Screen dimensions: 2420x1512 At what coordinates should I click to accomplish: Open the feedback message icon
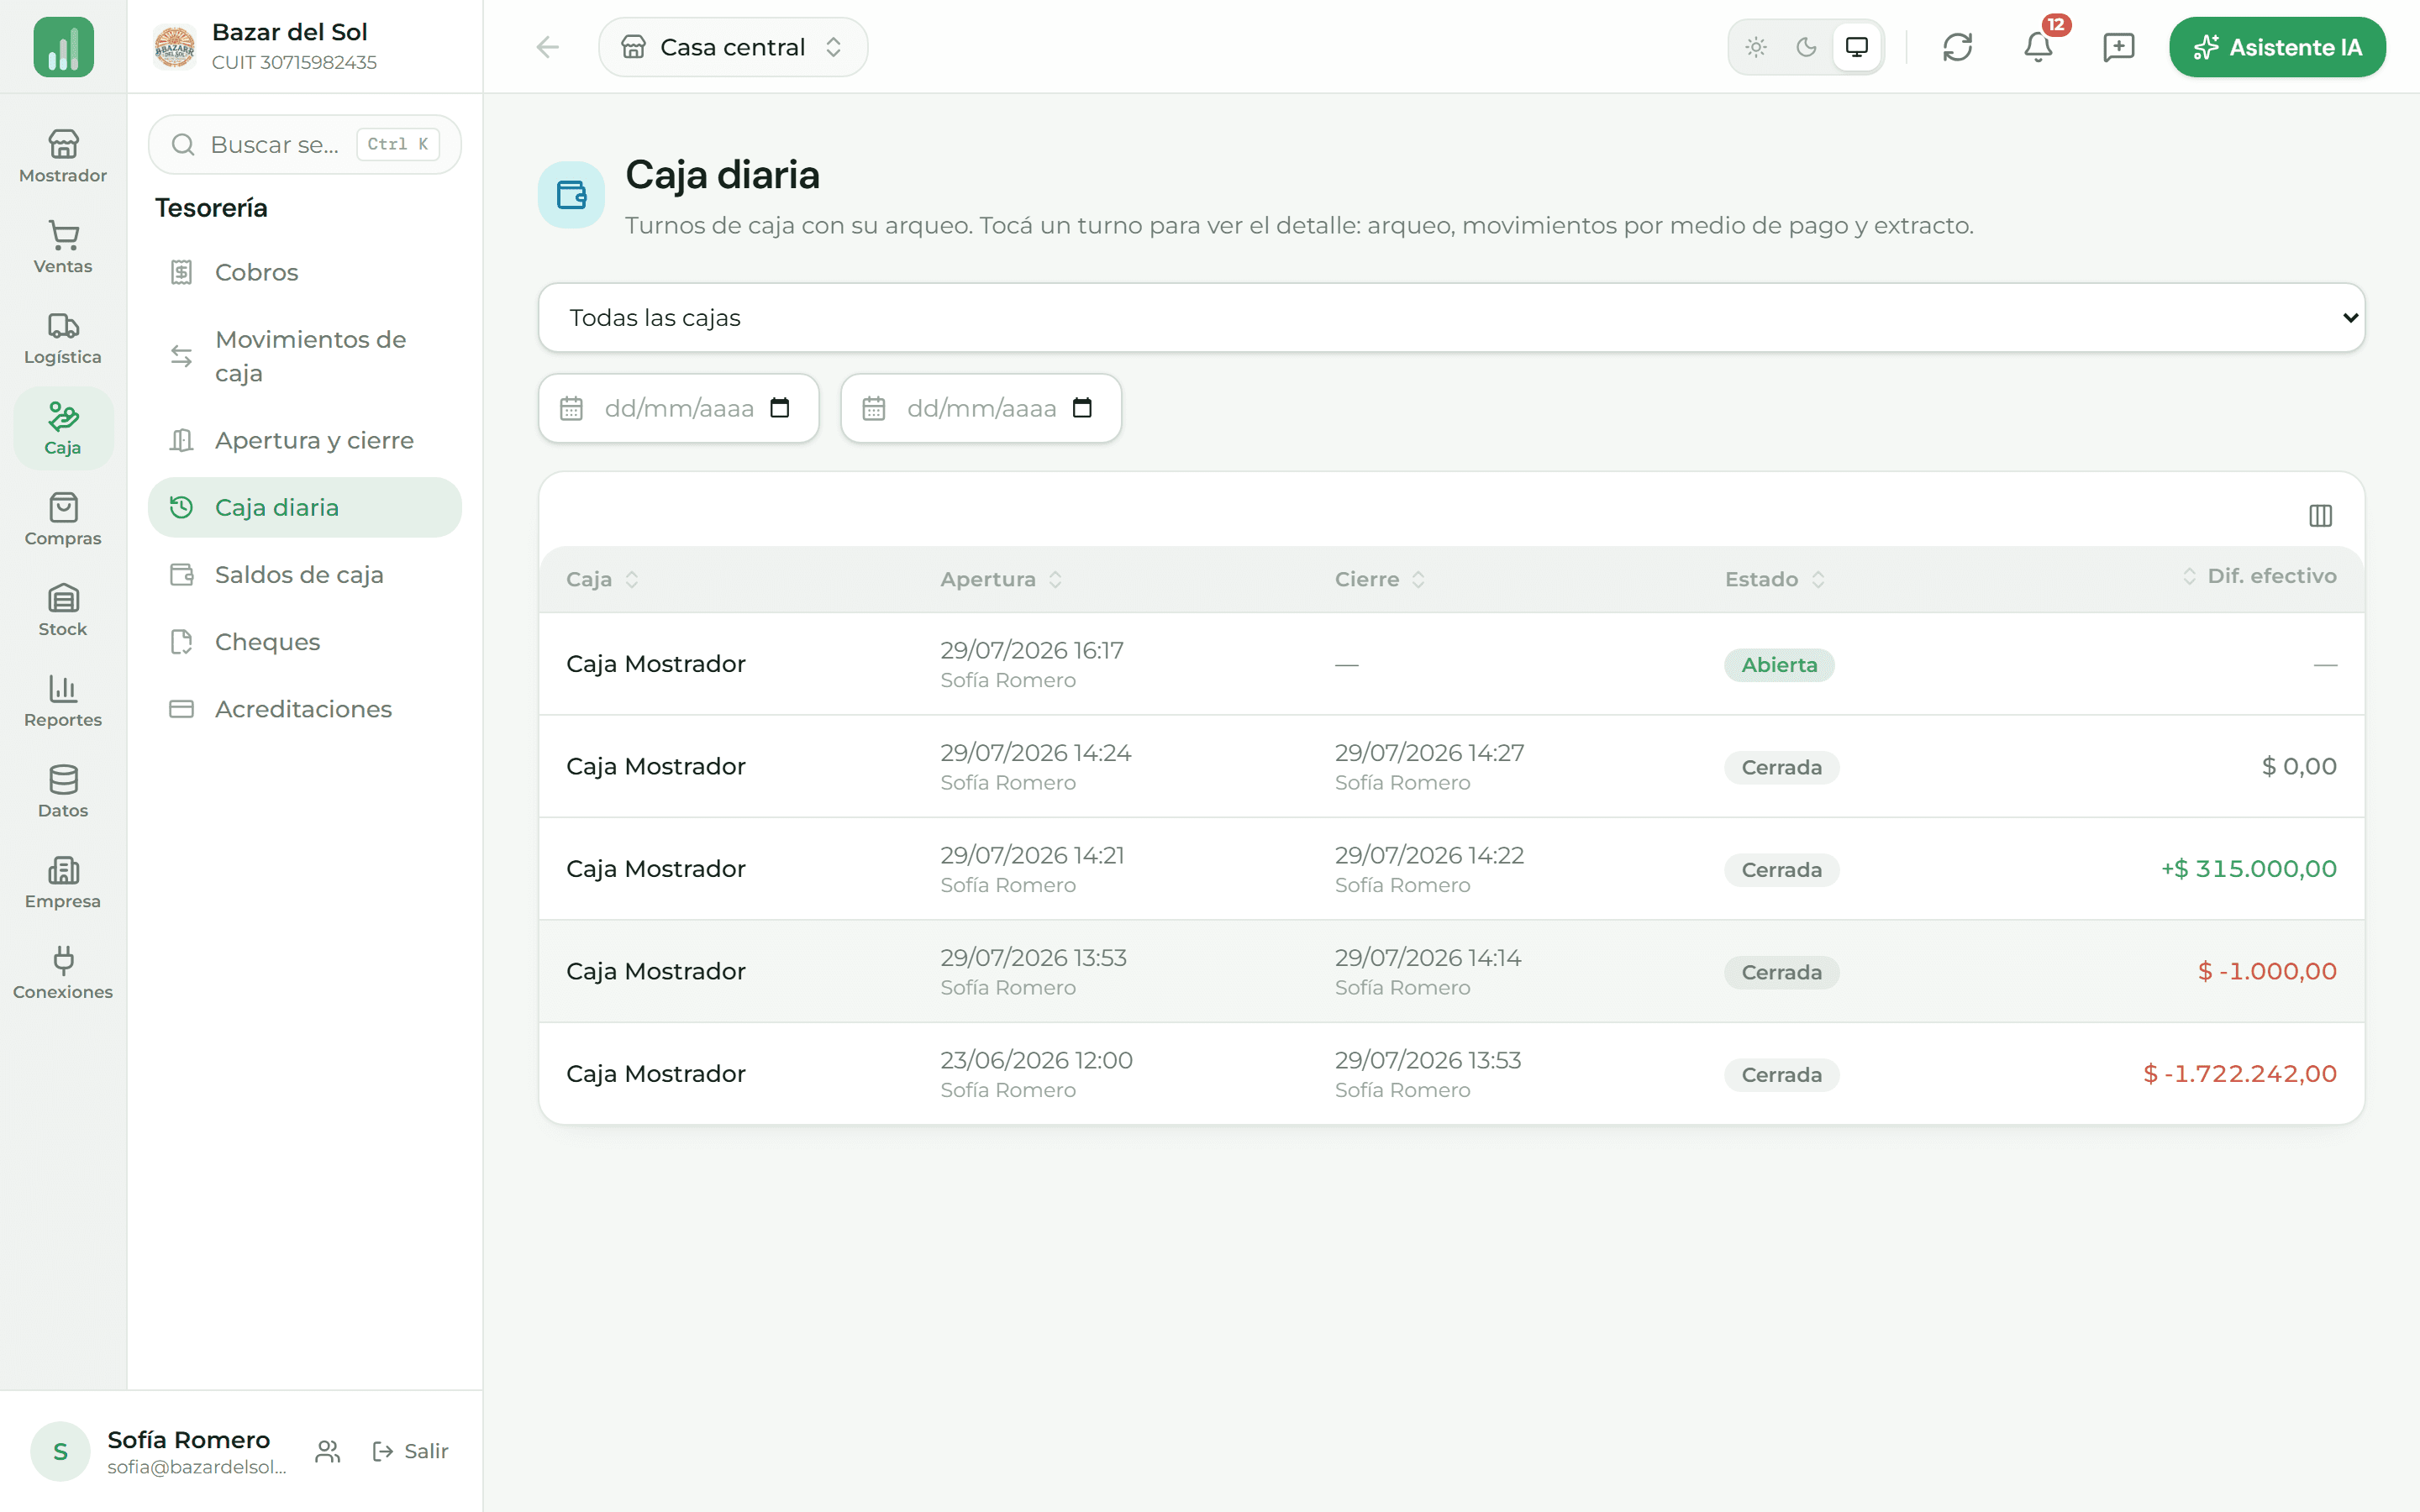pos(2118,47)
